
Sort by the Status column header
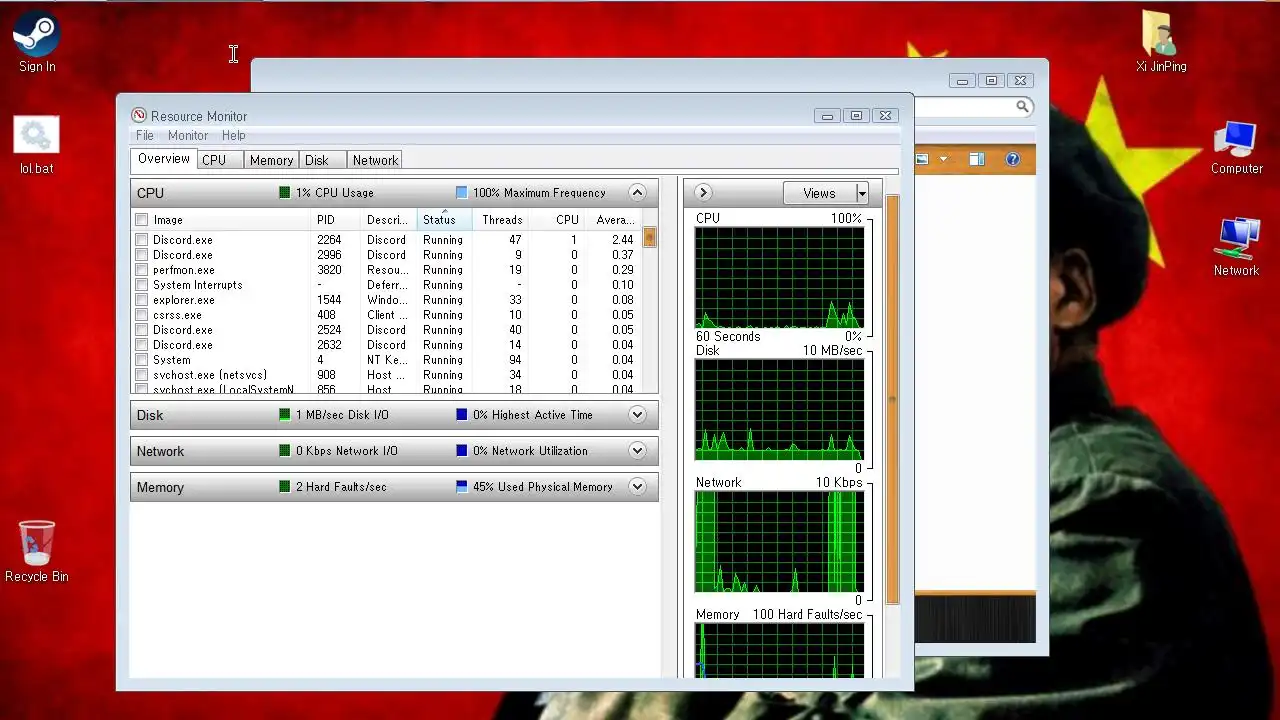tap(444, 220)
